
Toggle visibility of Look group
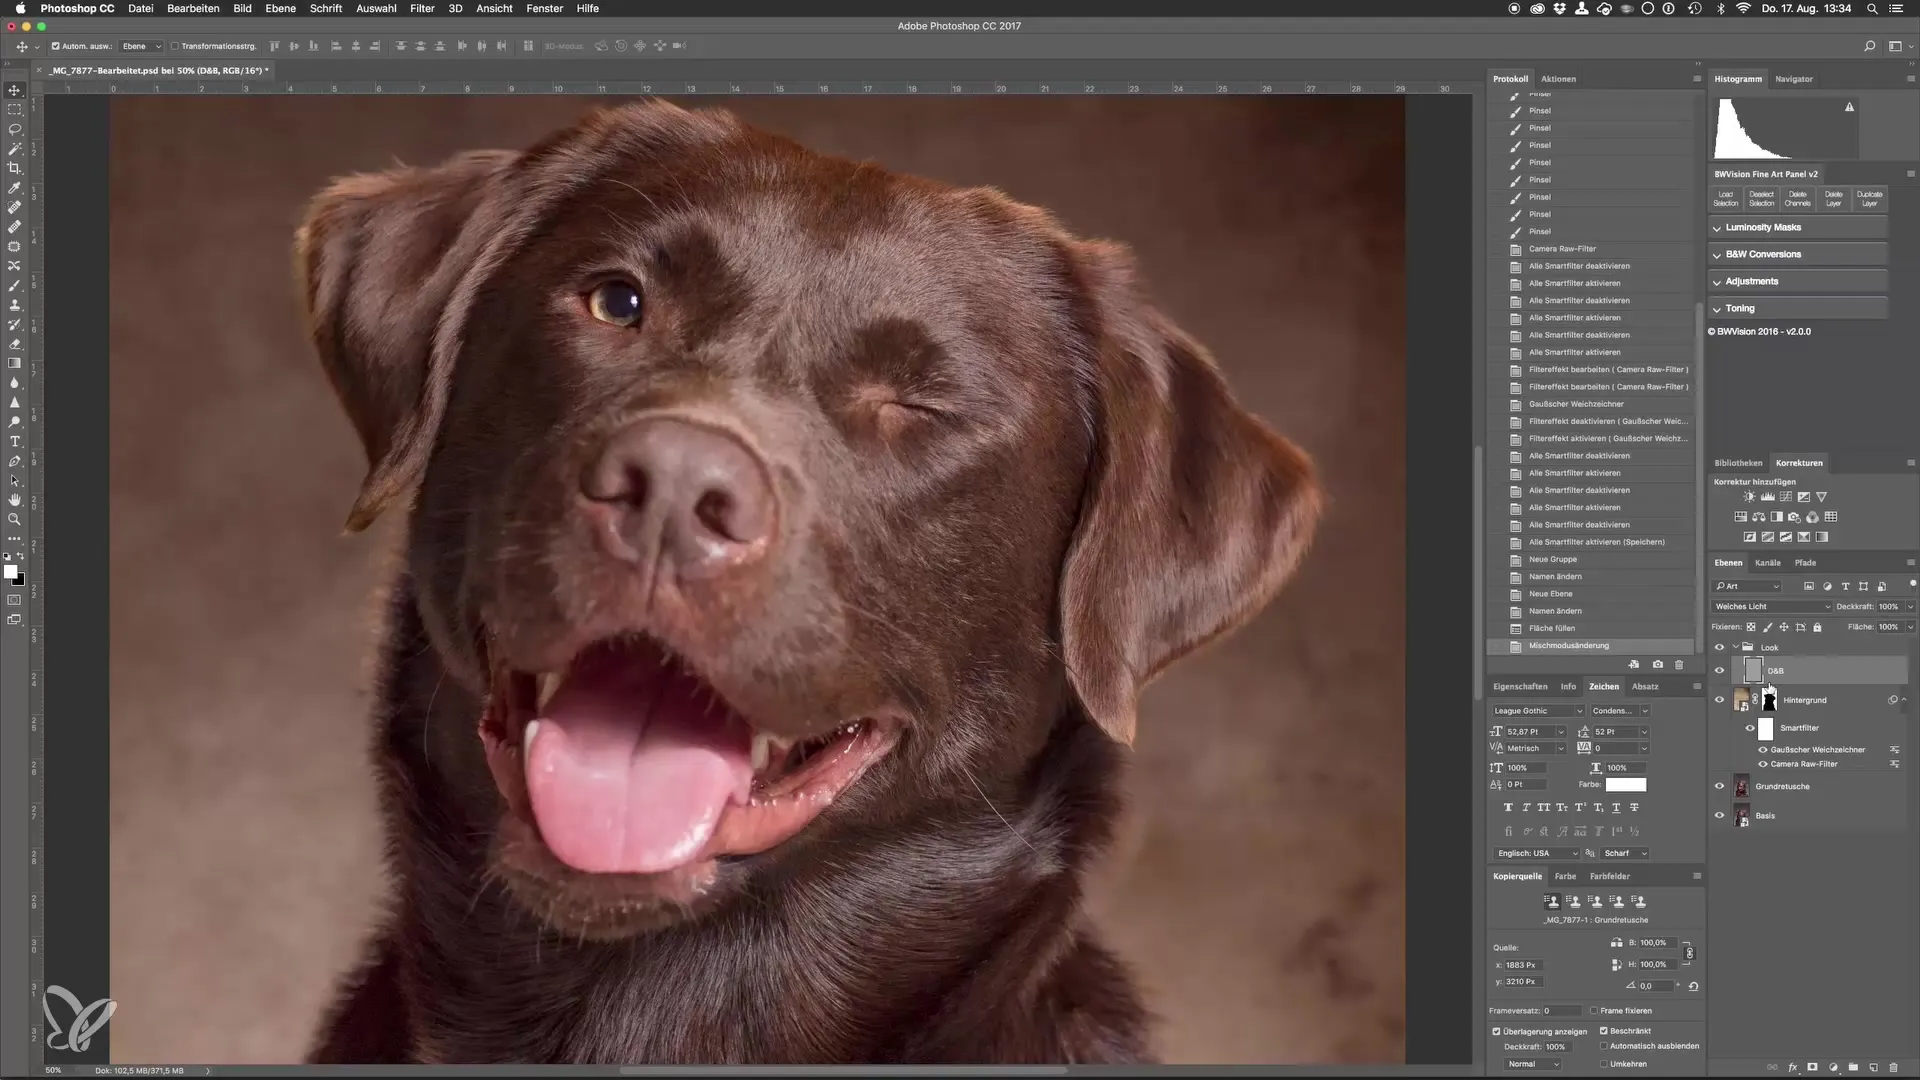pyautogui.click(x=1719, y=648)
